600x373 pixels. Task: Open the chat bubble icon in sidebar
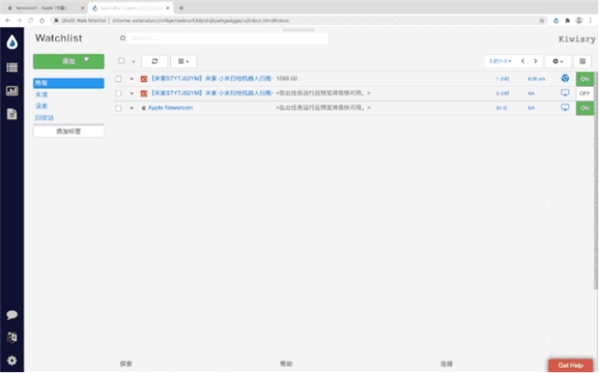click(12, 315)
